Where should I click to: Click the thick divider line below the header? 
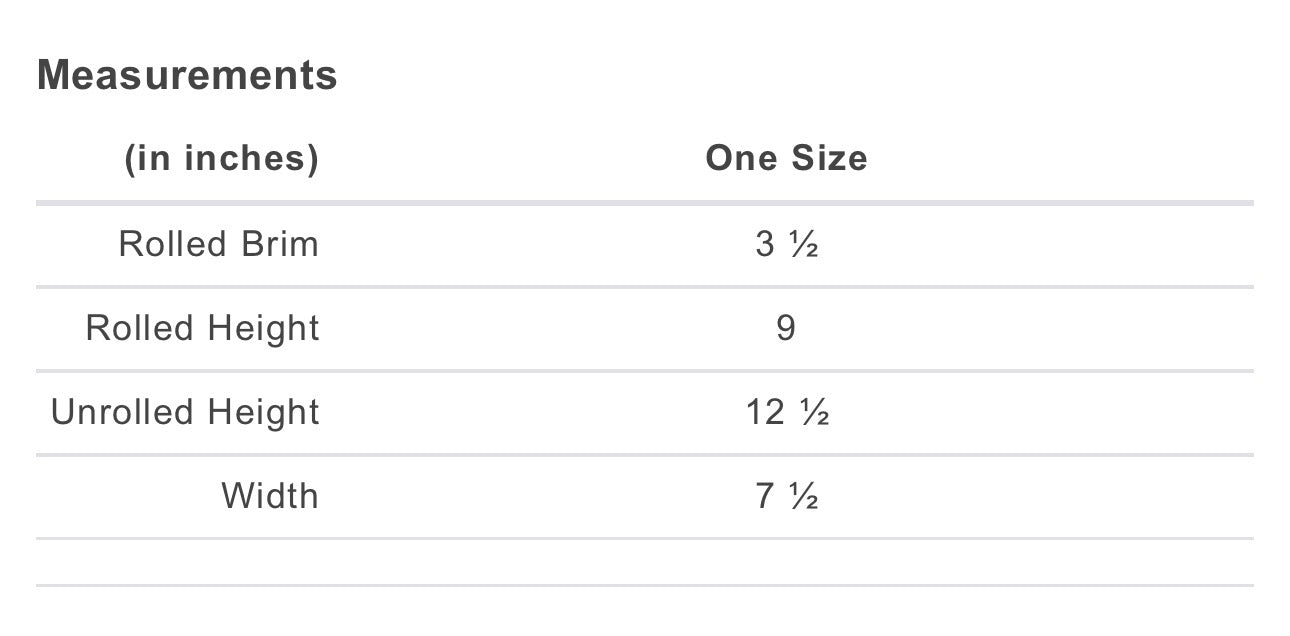[644, 203]
